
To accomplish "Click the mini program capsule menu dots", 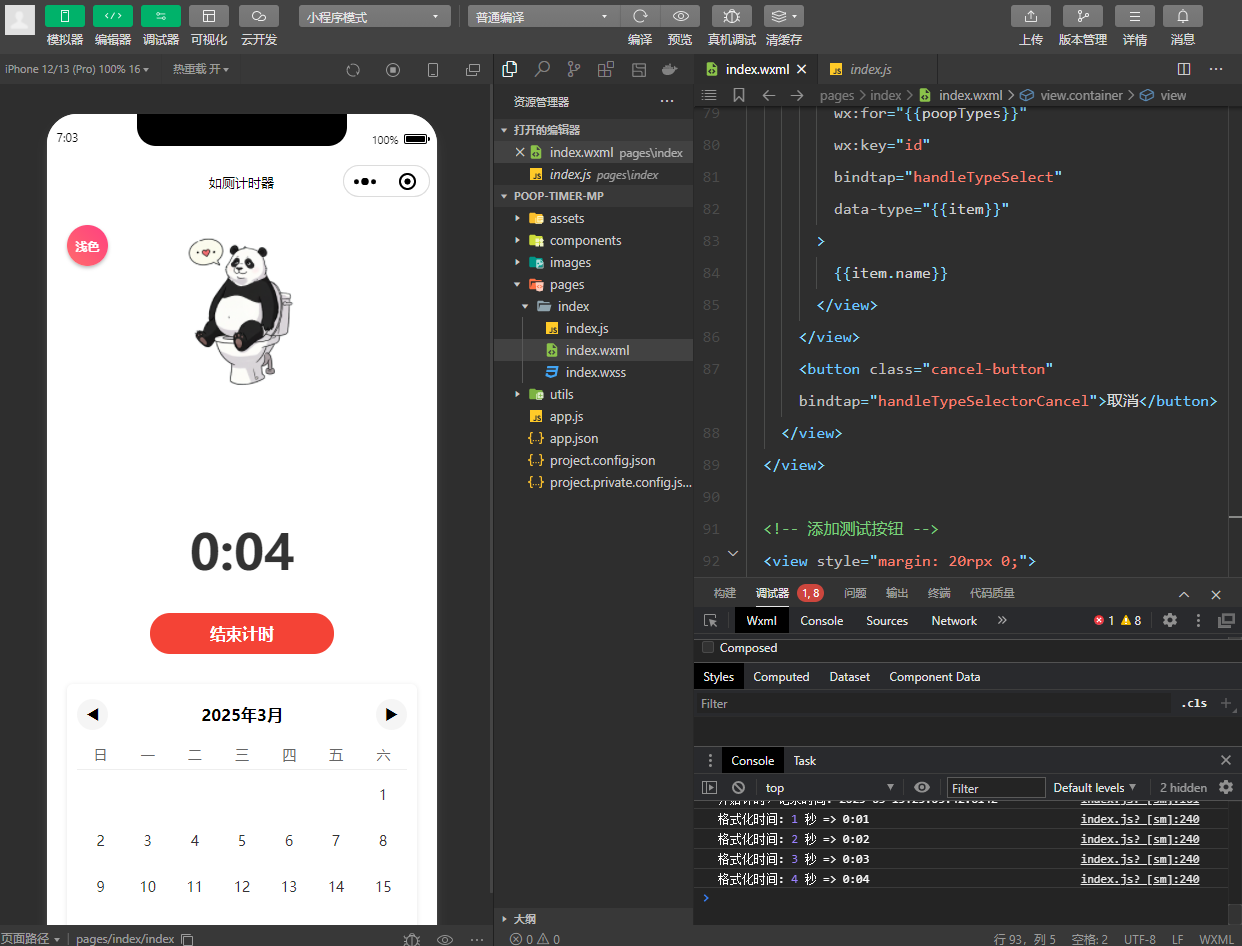I will point(365,182).
